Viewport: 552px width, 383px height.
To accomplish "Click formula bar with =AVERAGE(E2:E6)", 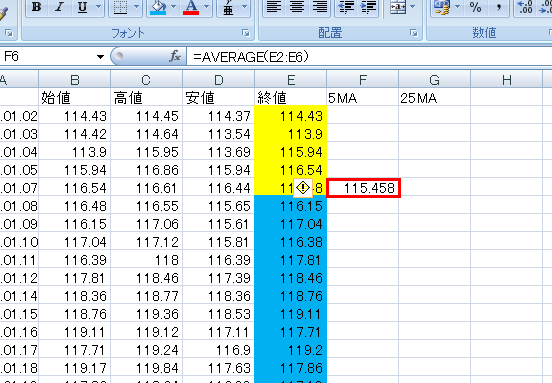I will pyautogui.click(x=369, y=56).
